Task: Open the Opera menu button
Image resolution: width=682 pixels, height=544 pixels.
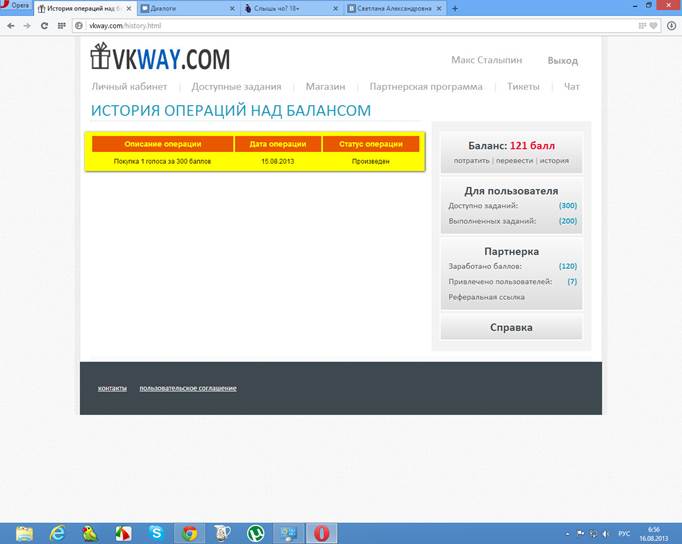Action: coord(16,6)
